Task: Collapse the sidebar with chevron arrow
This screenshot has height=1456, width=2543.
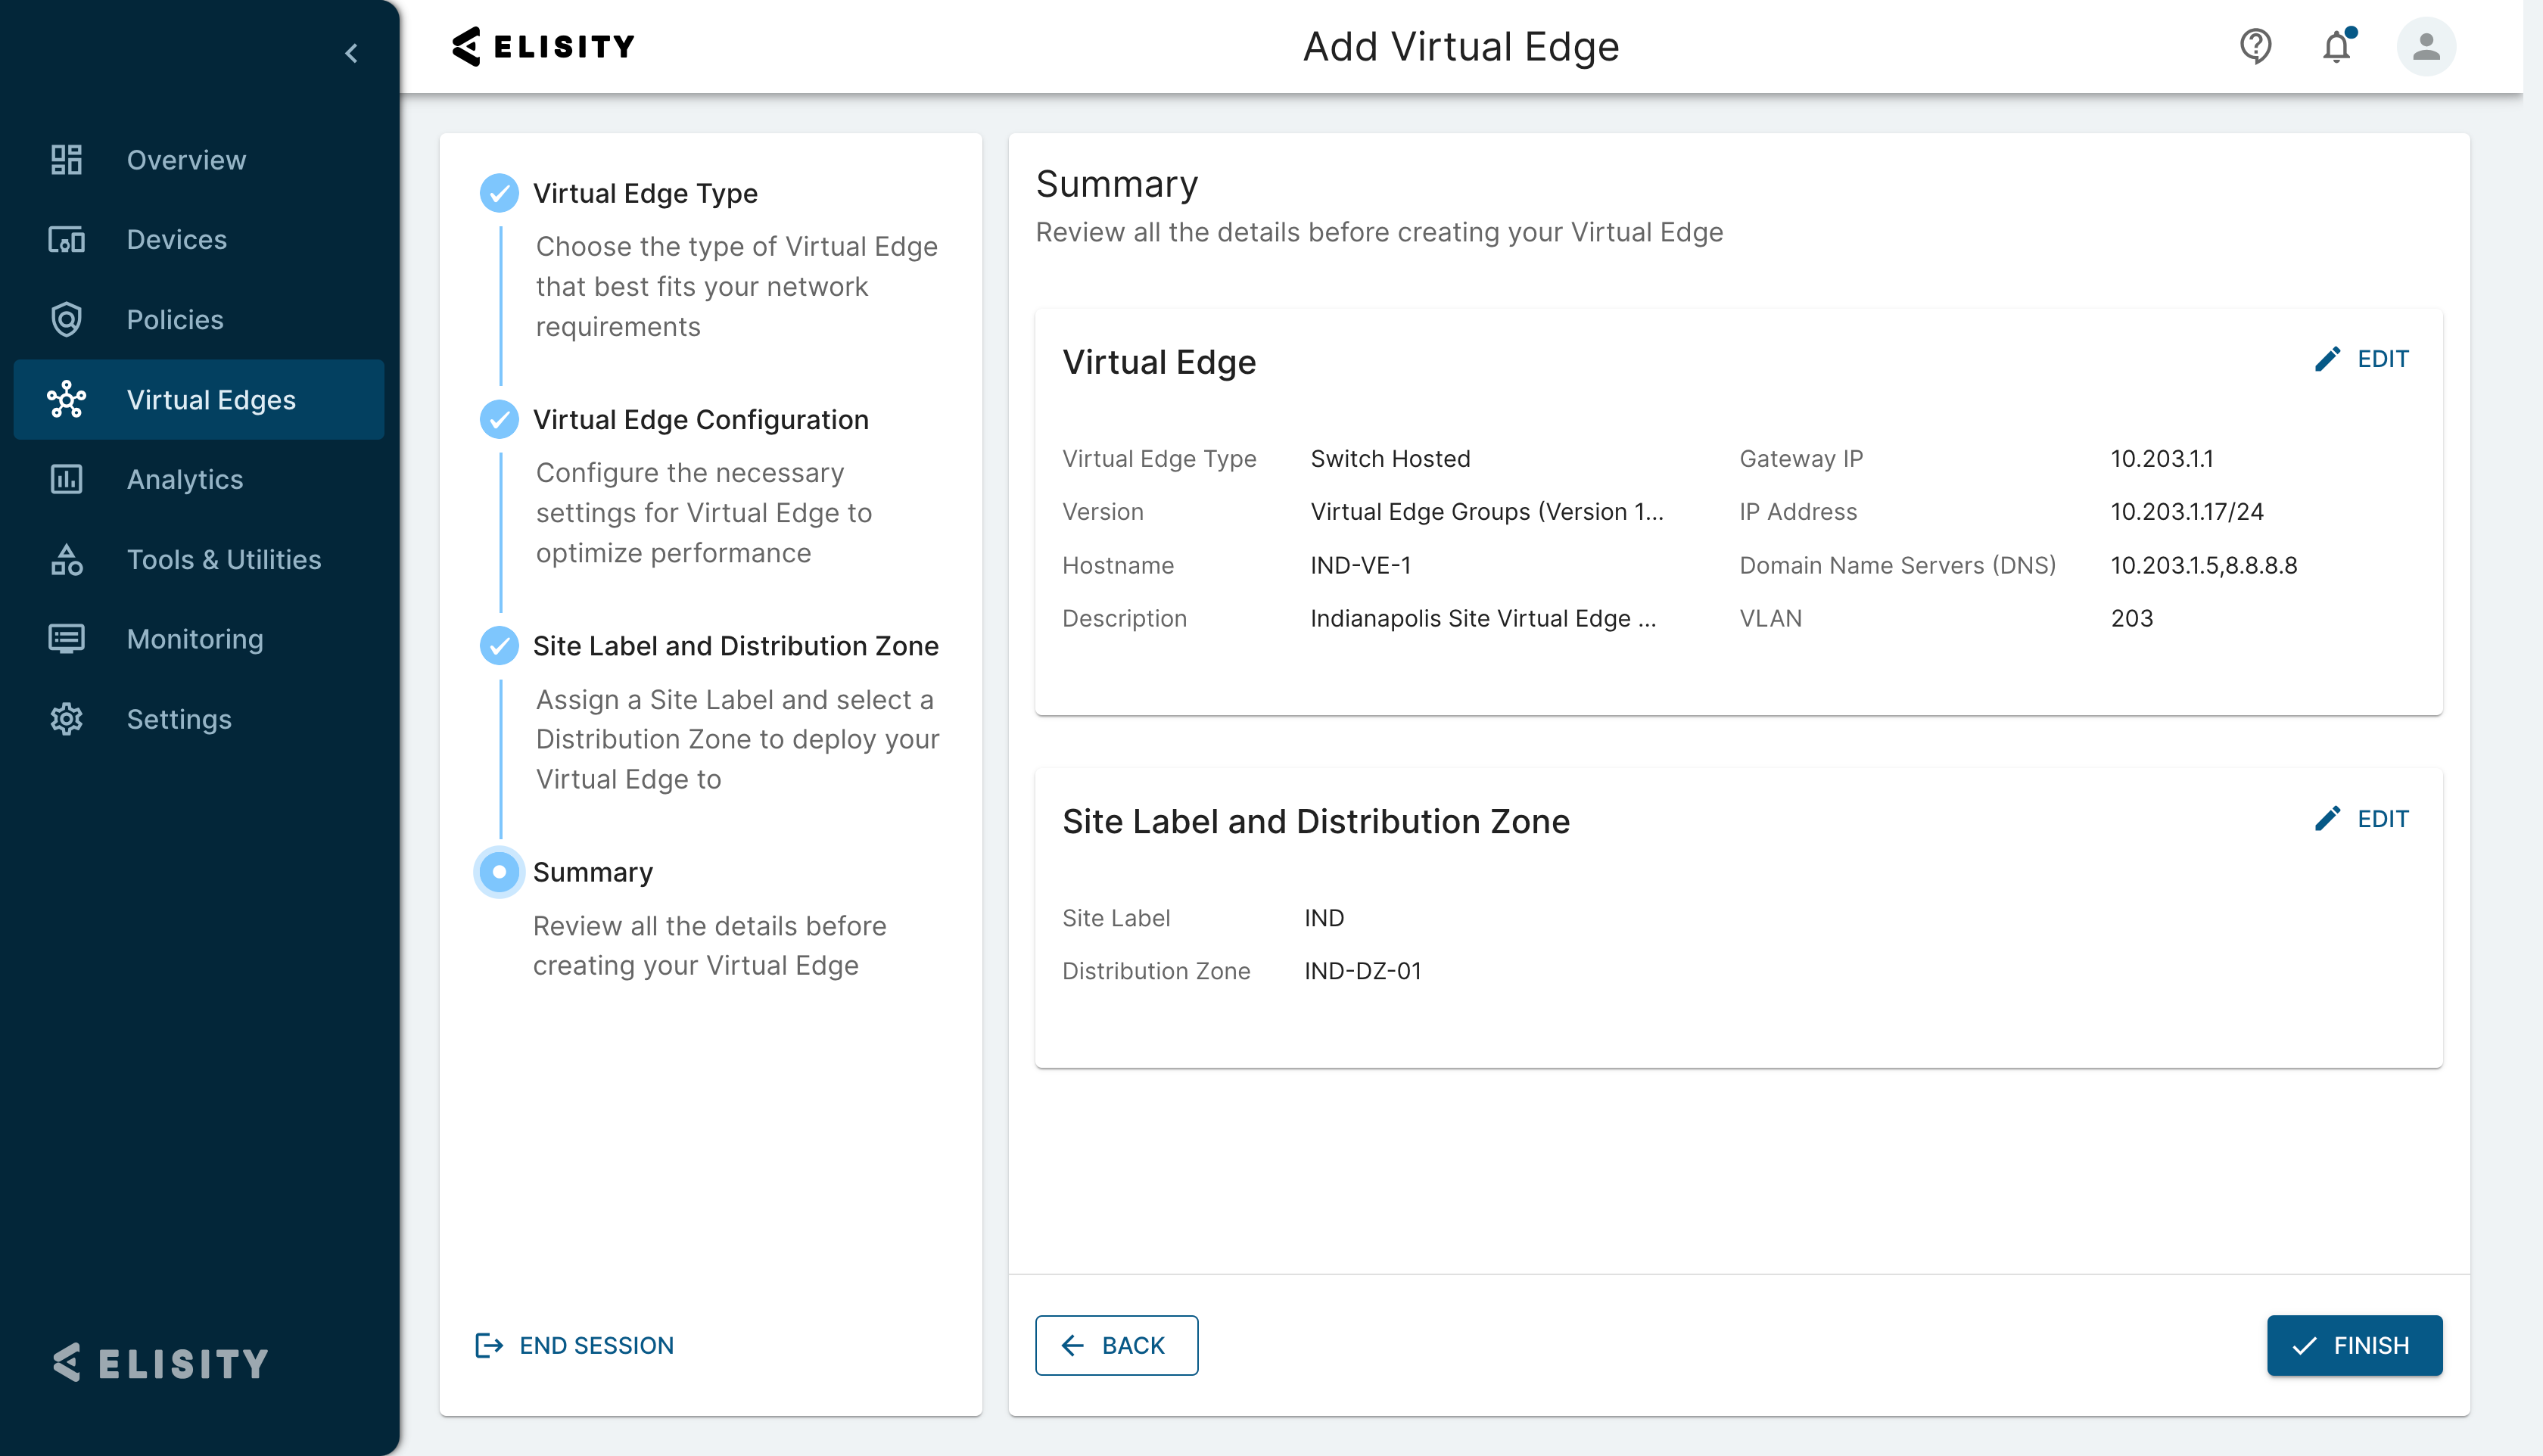Action: 351,53
